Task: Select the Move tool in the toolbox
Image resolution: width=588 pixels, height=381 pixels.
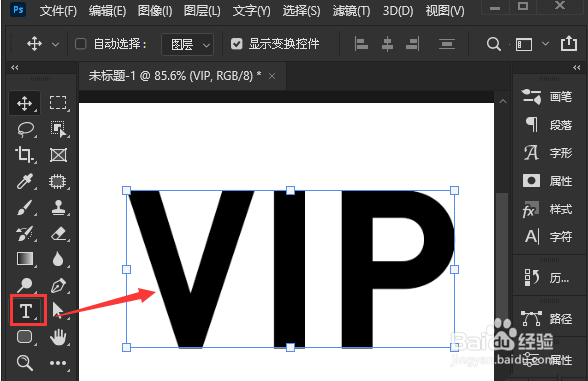Action: [x=24, y=103]
